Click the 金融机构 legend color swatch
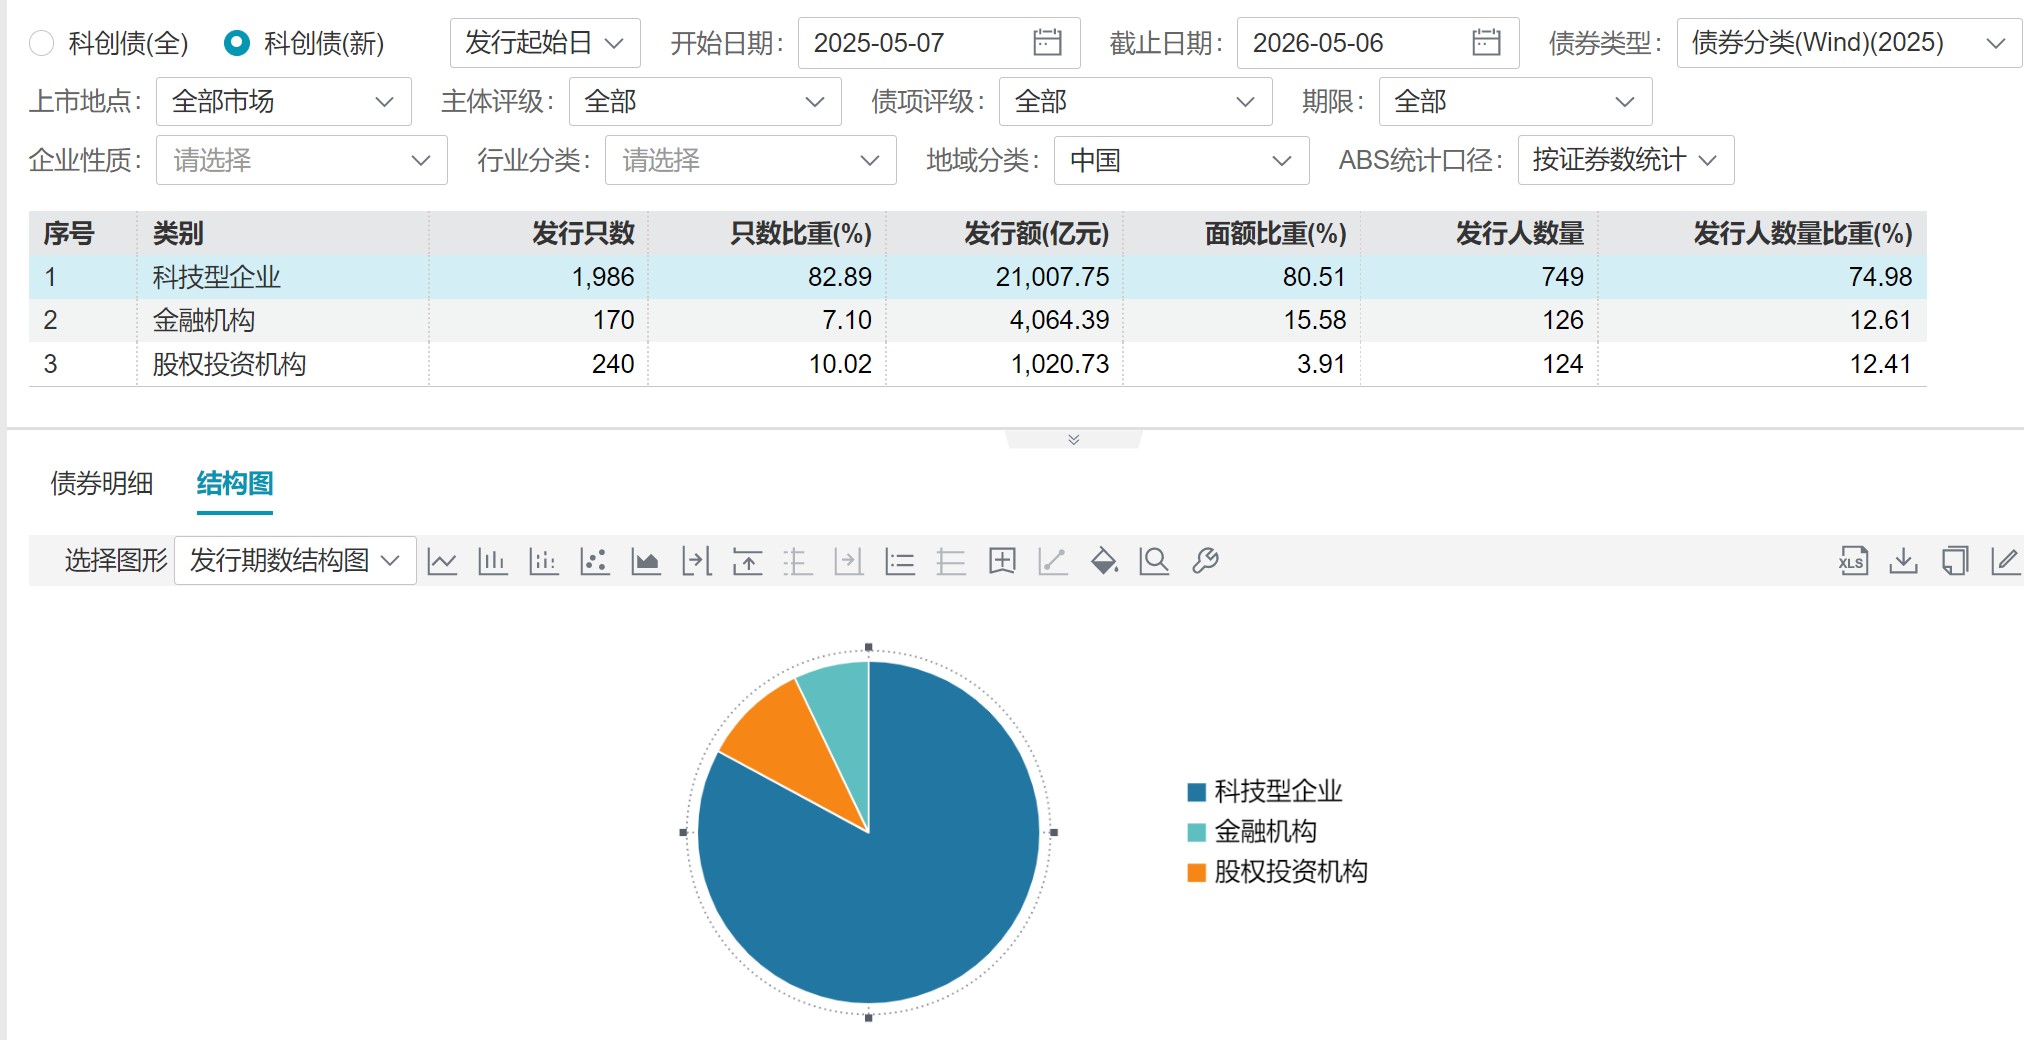The image size is (2024, 1040). (x=1197, y=833)
